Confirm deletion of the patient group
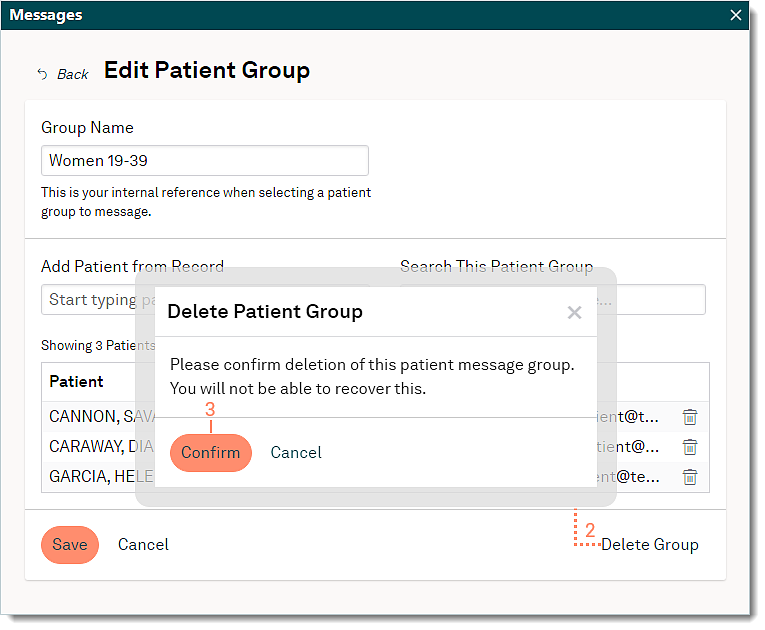Screen dimensions: 765x630 pyautogui.click(x=211, y=452)
